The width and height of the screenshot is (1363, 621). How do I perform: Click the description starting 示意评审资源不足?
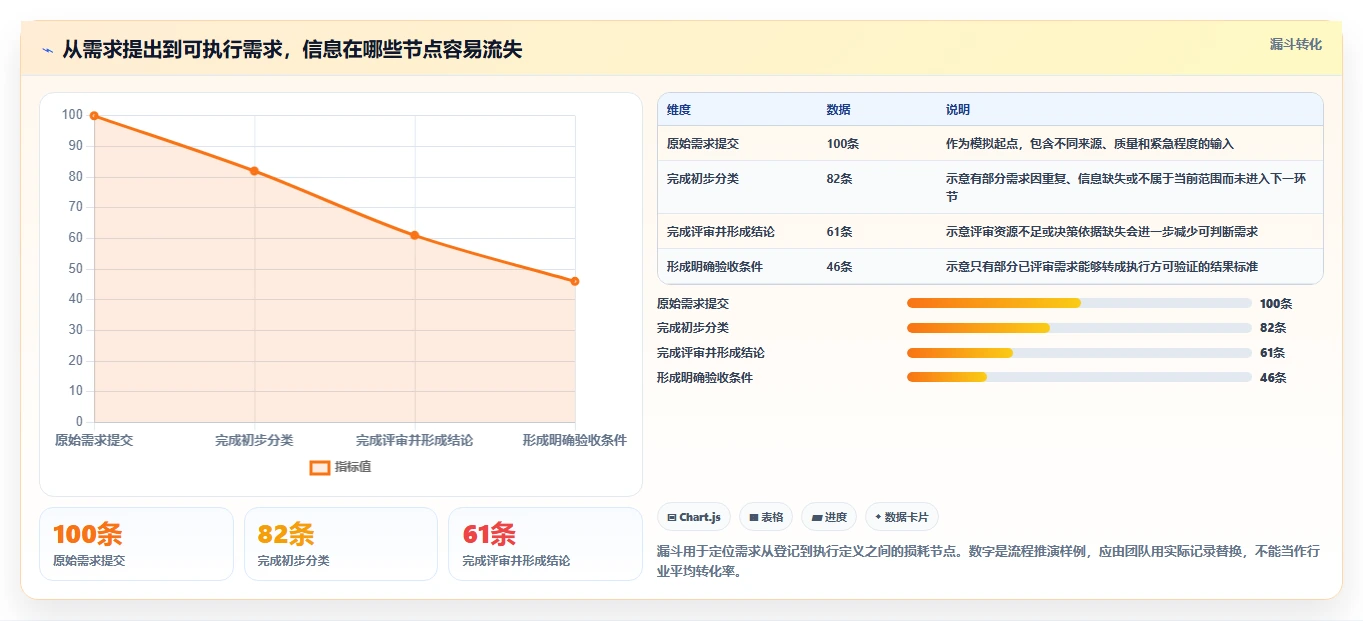1102,232
